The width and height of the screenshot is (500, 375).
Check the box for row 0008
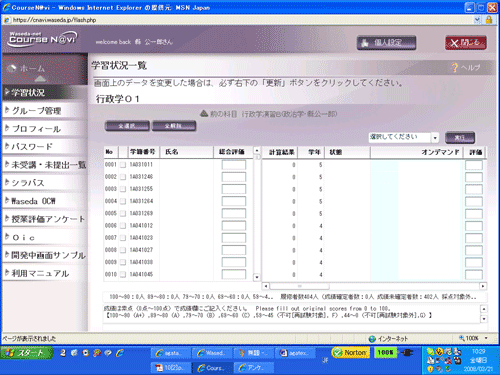[x=123, y=250]
